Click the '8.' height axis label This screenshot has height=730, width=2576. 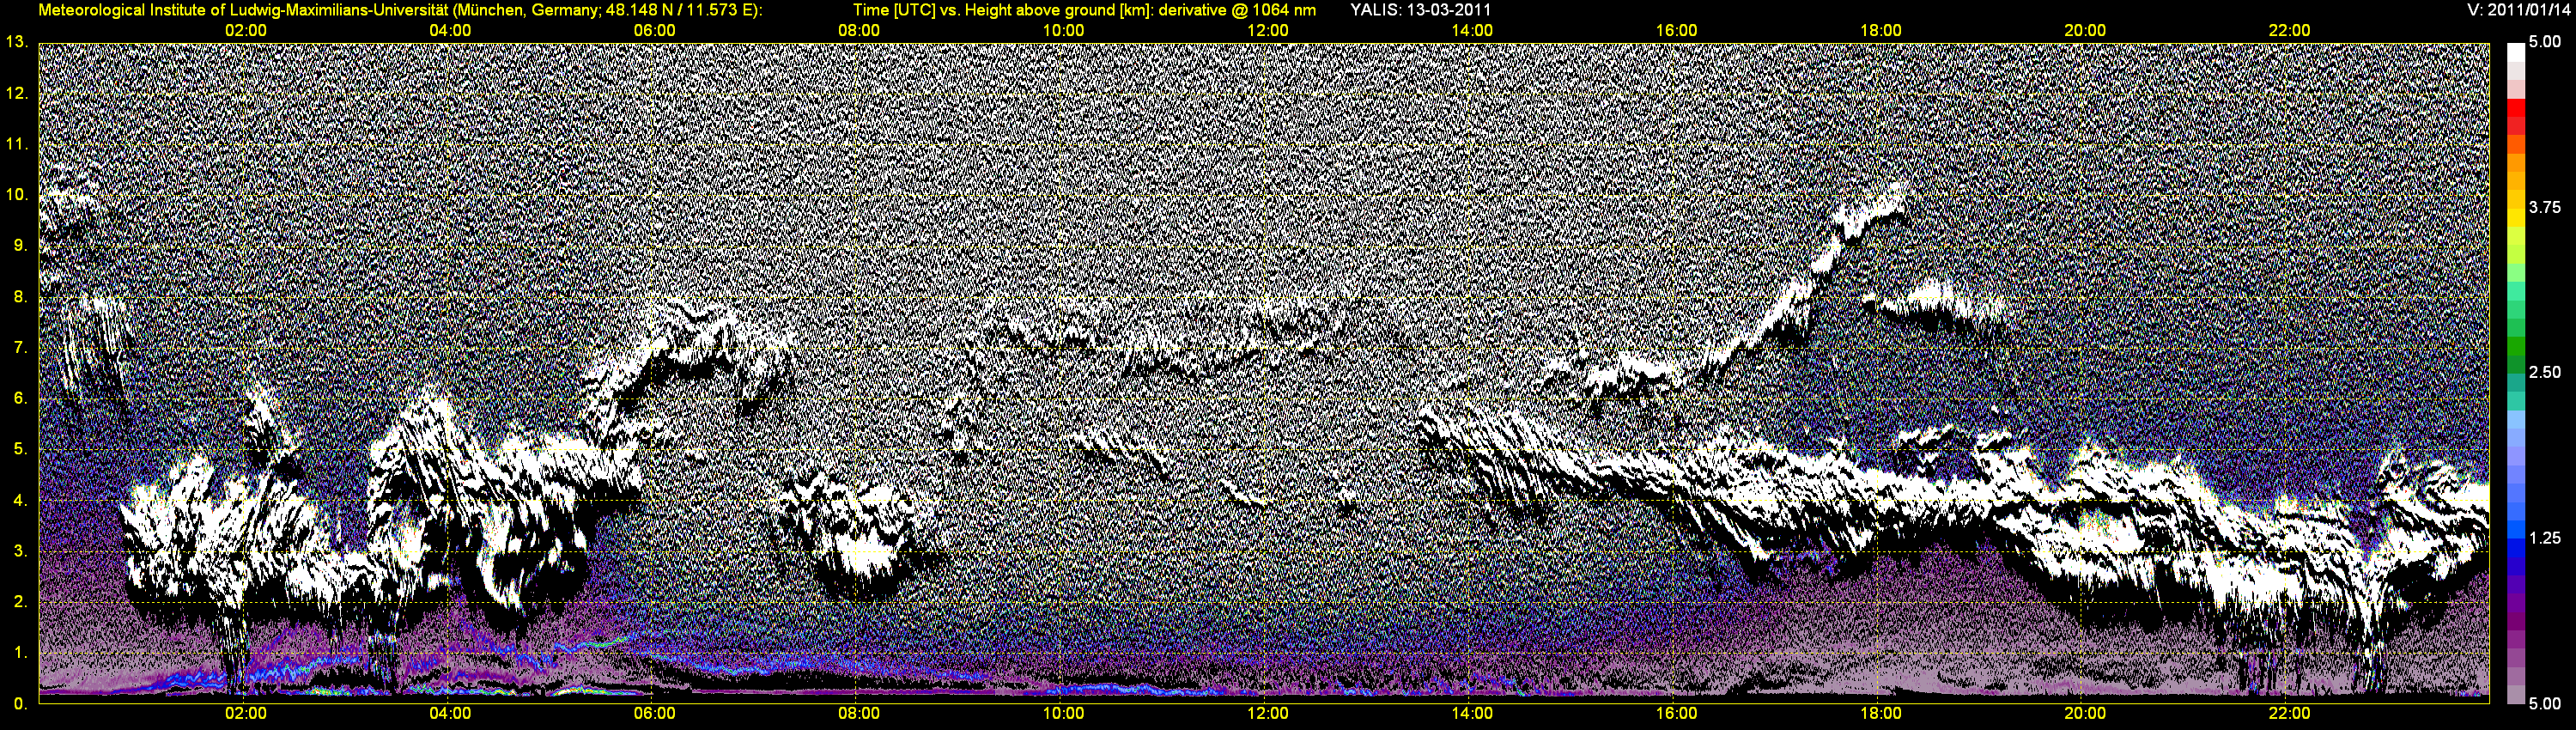(21, 297)
